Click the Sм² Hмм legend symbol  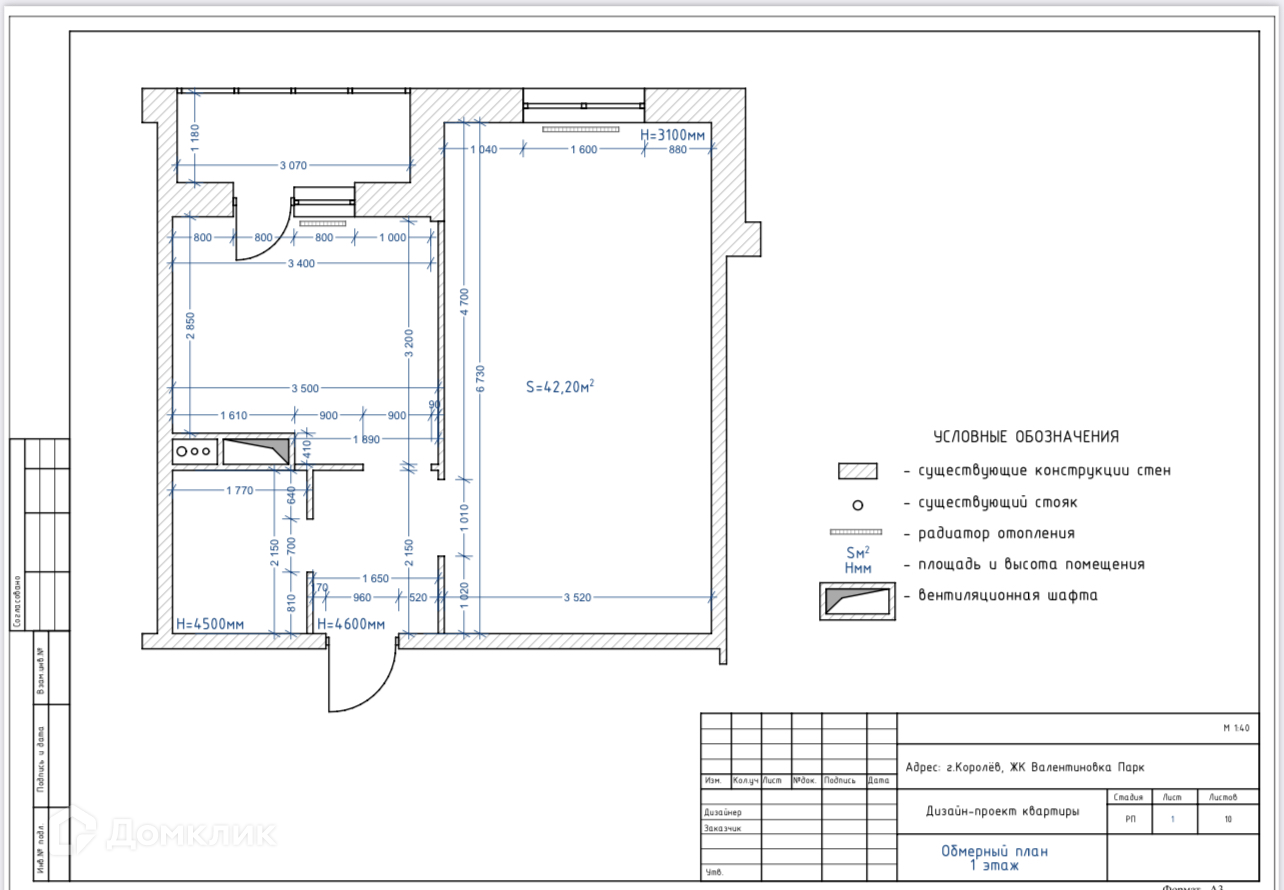[x=857, y=560]
